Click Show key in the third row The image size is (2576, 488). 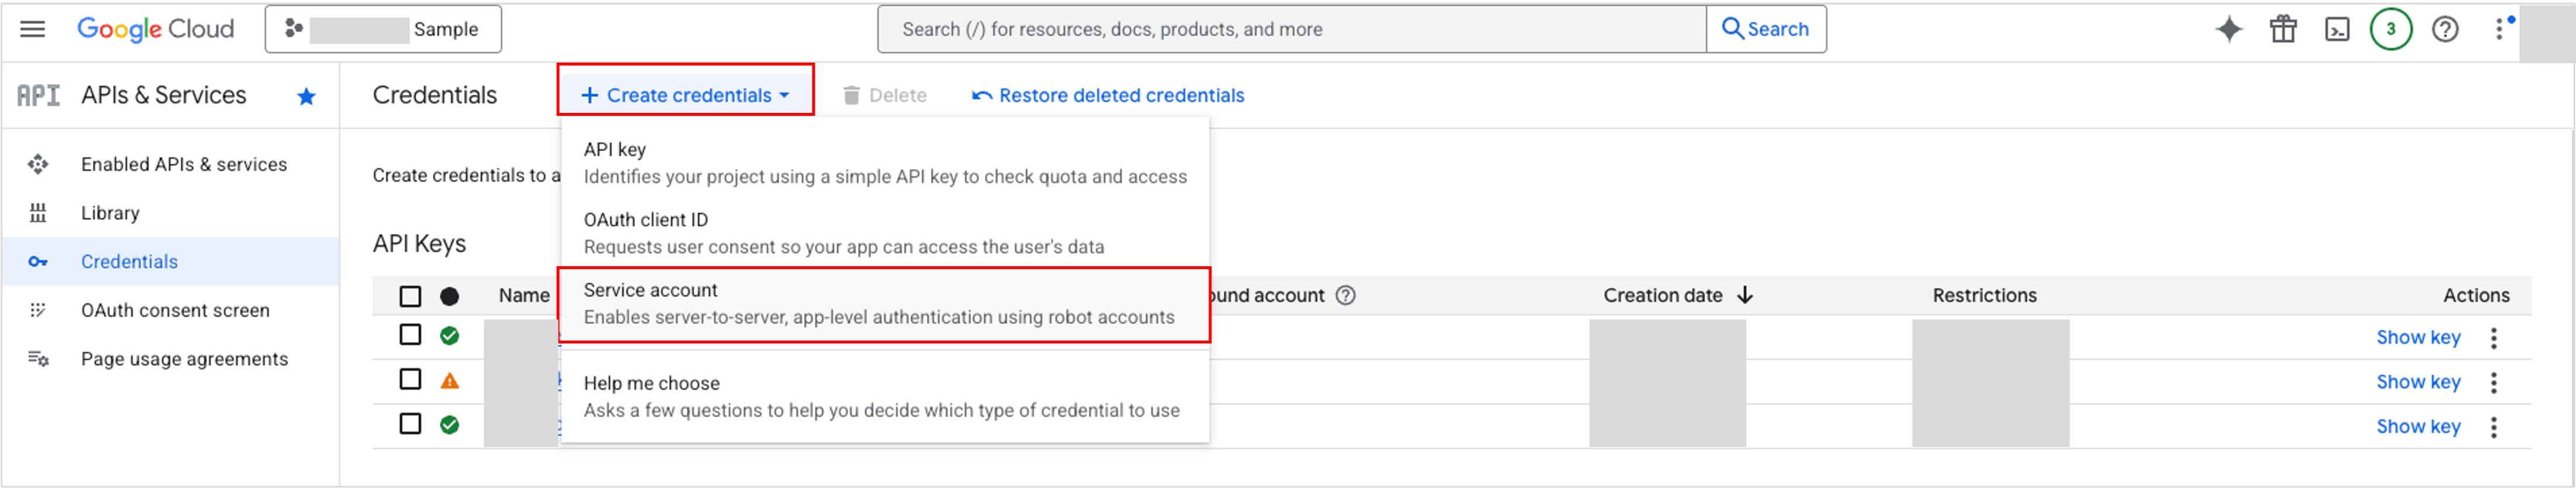click(x=2418, y=427)
